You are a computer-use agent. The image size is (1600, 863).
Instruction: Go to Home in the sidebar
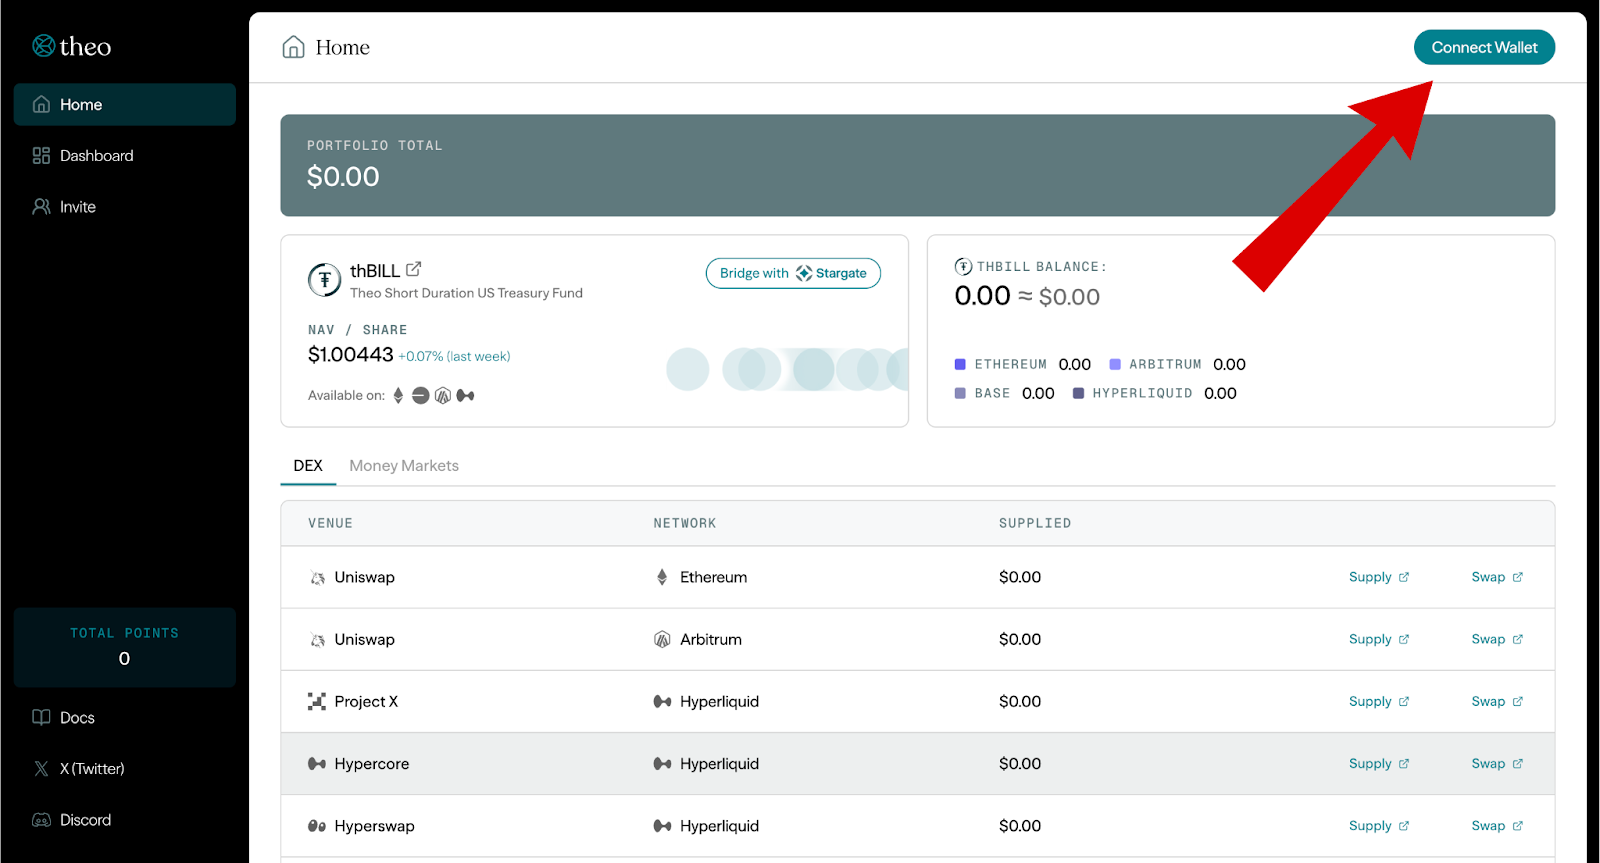click(125, 105)
